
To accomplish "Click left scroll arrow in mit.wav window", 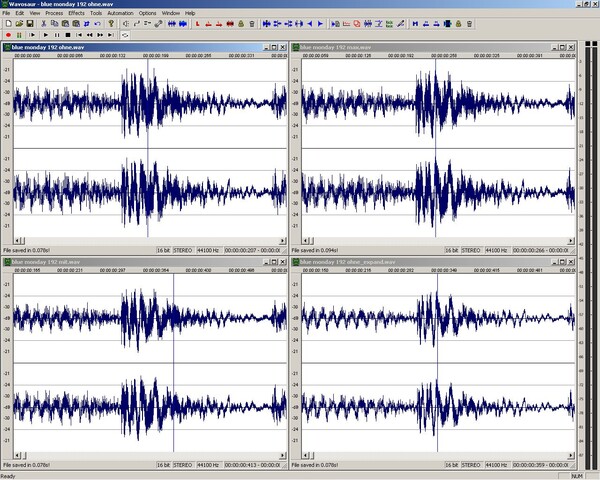I will pos(17,456).
